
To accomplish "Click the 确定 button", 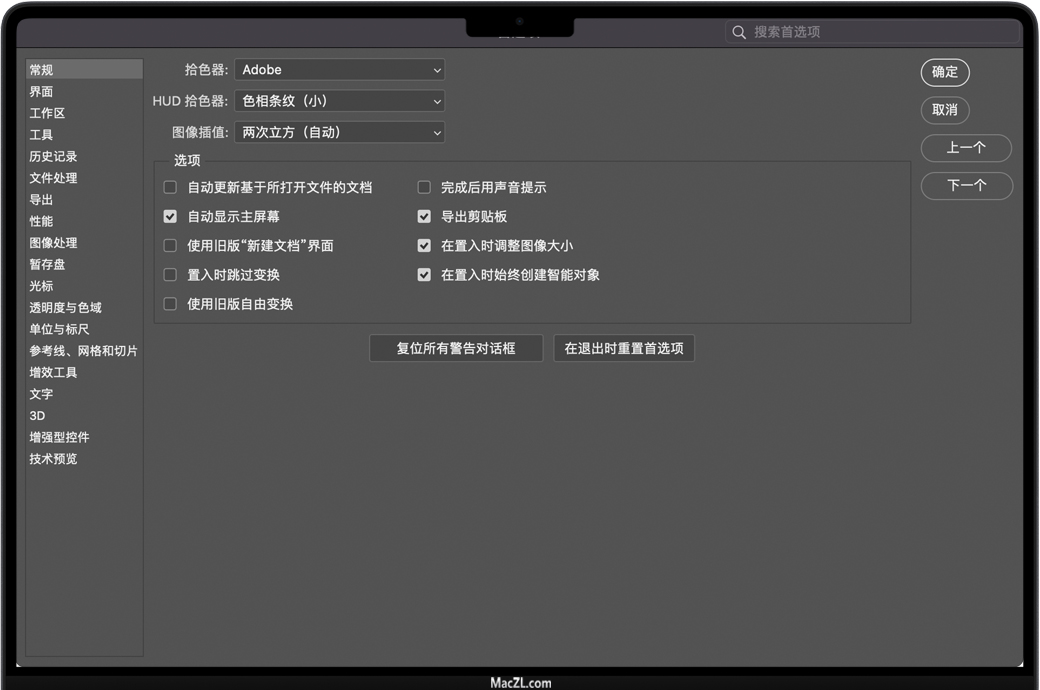I will pos(945,72).
